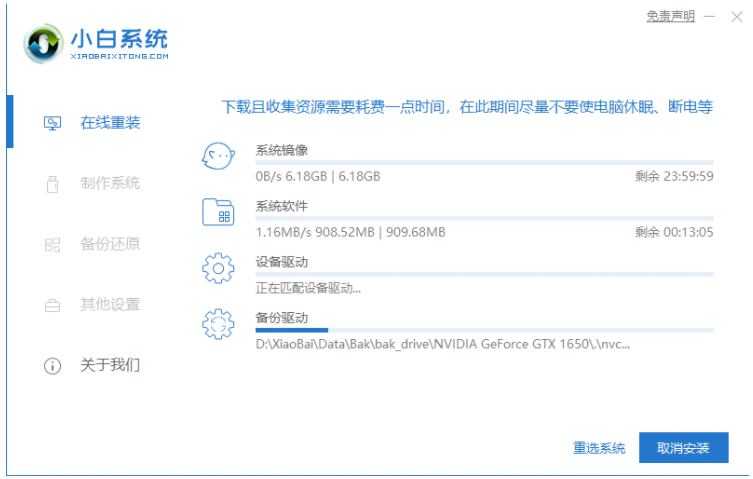
Task: Click the 小白系统 logo icon
Action: (x=43, y=44)
